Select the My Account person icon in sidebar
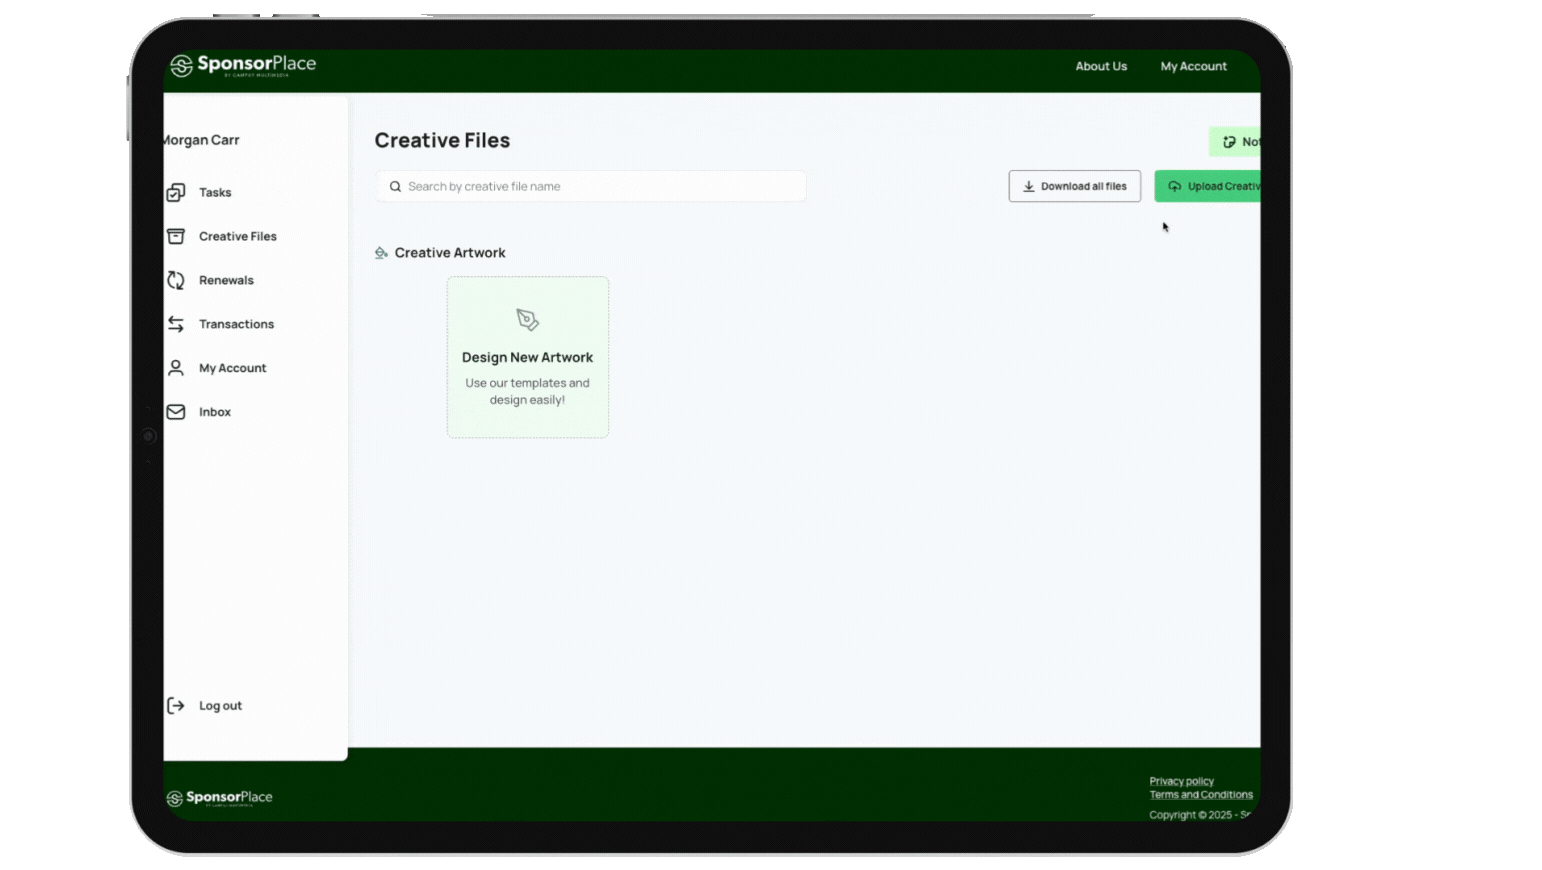This screenshot has width=1542, height=870. (176, 368)
